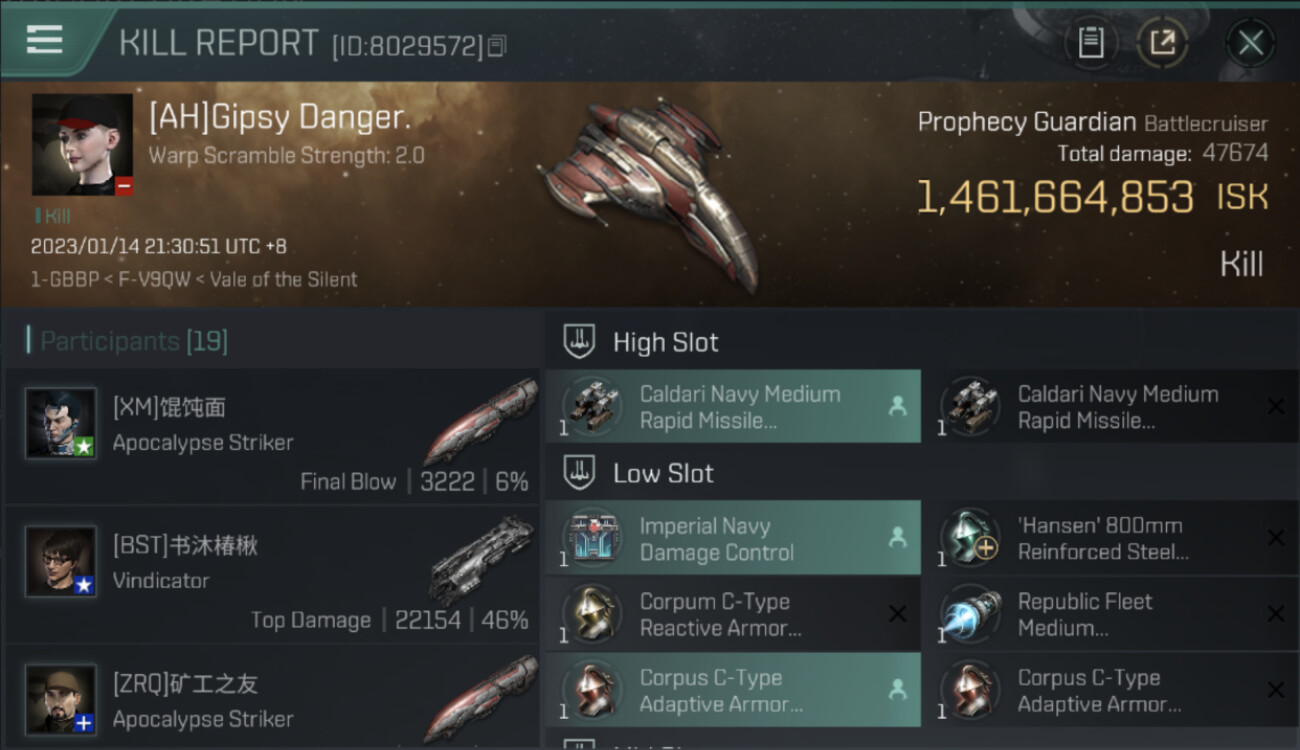Click the Prophecy Guardian ship name
The width and height of the screenshot is (1300, 750).
coord(1027,123)
